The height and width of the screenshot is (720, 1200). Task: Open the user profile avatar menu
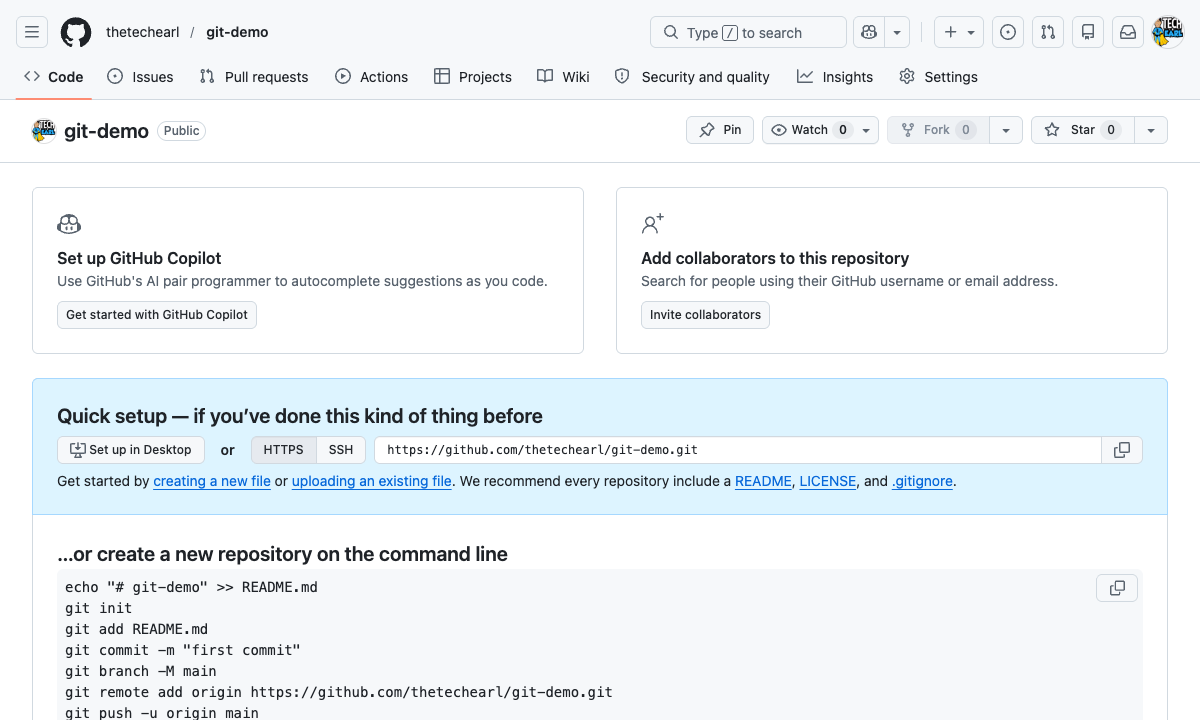coord(1168,32)
